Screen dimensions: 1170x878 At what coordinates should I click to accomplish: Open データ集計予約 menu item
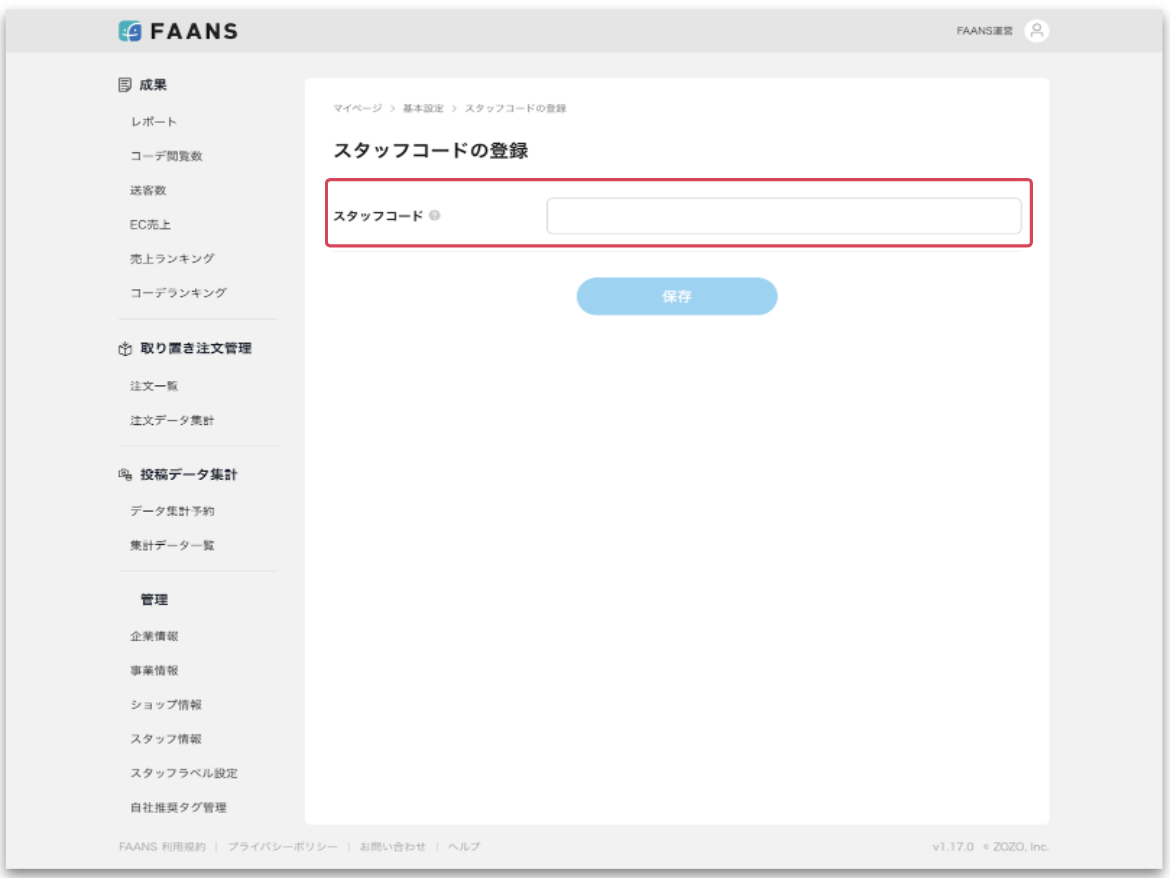click(x=172, y=511)
